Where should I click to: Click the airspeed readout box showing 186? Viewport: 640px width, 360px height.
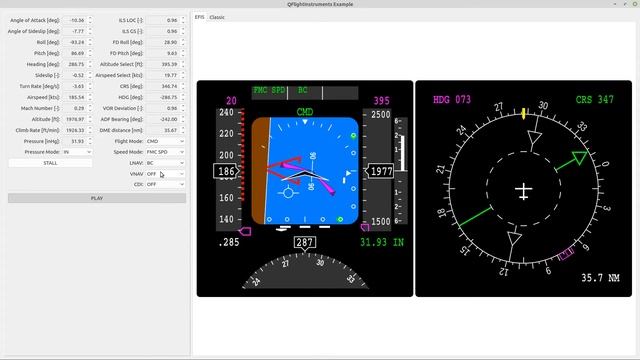click(225, 171)
